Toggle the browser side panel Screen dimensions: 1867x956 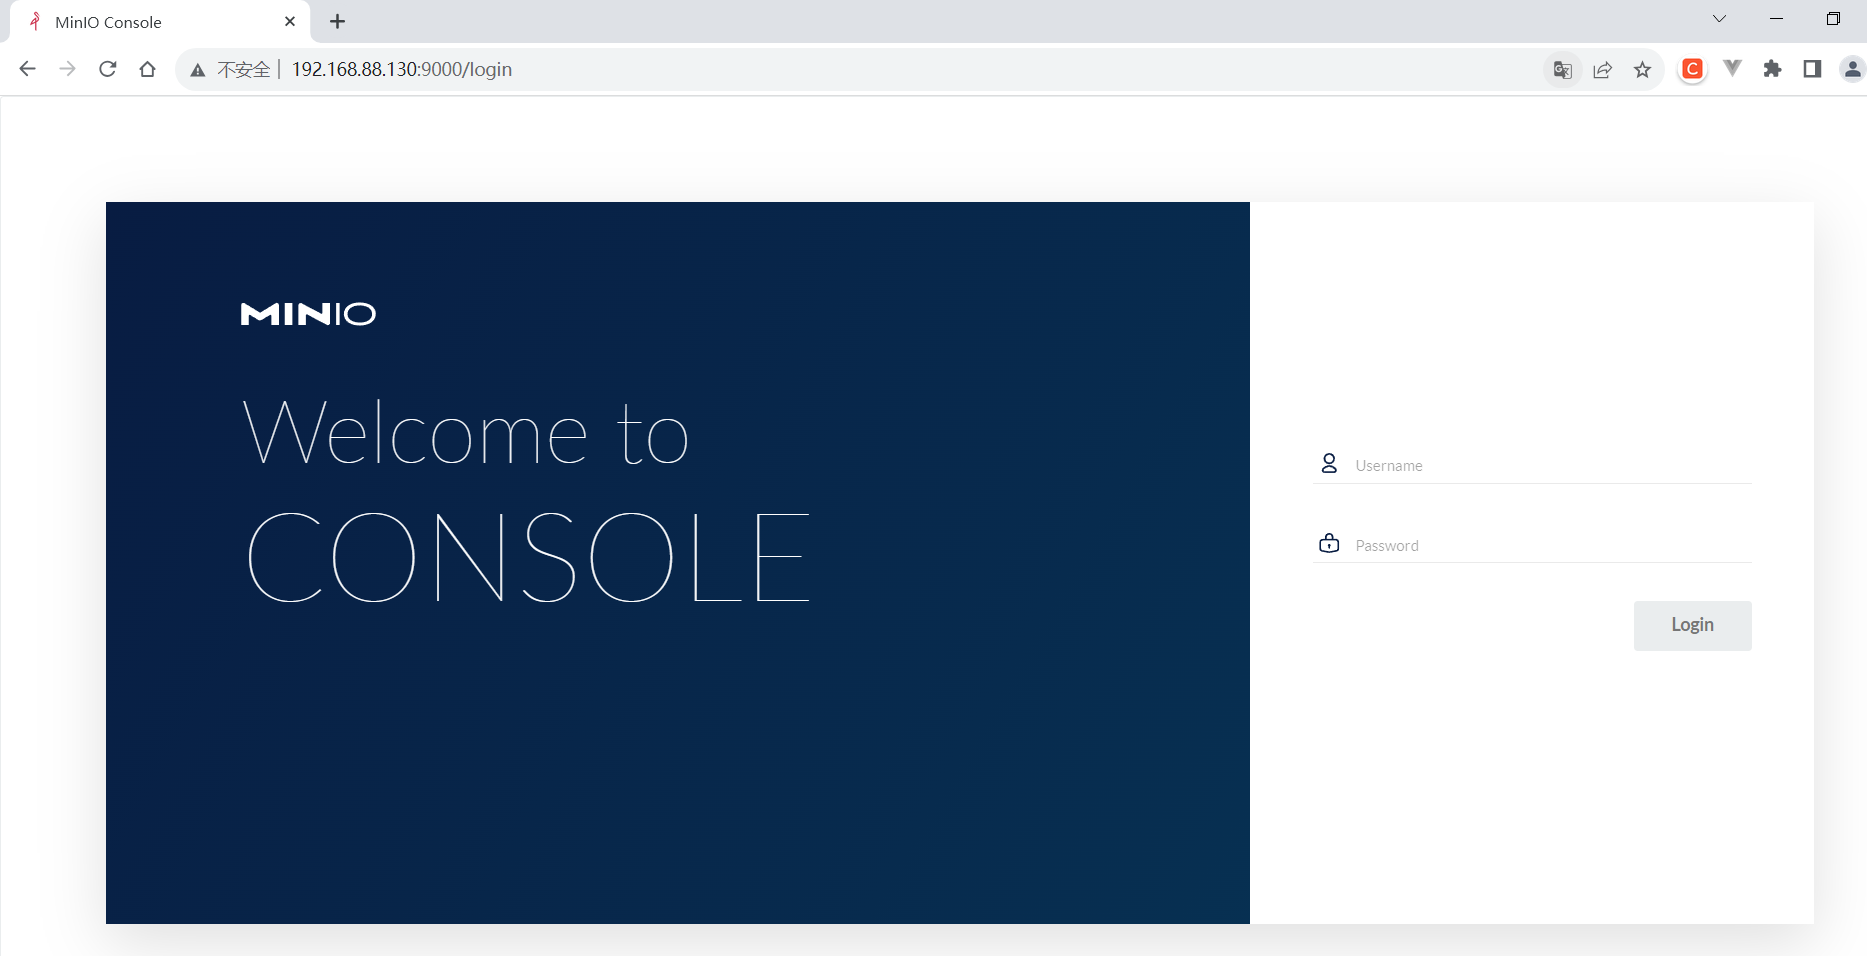click(x=1812, y=69)
